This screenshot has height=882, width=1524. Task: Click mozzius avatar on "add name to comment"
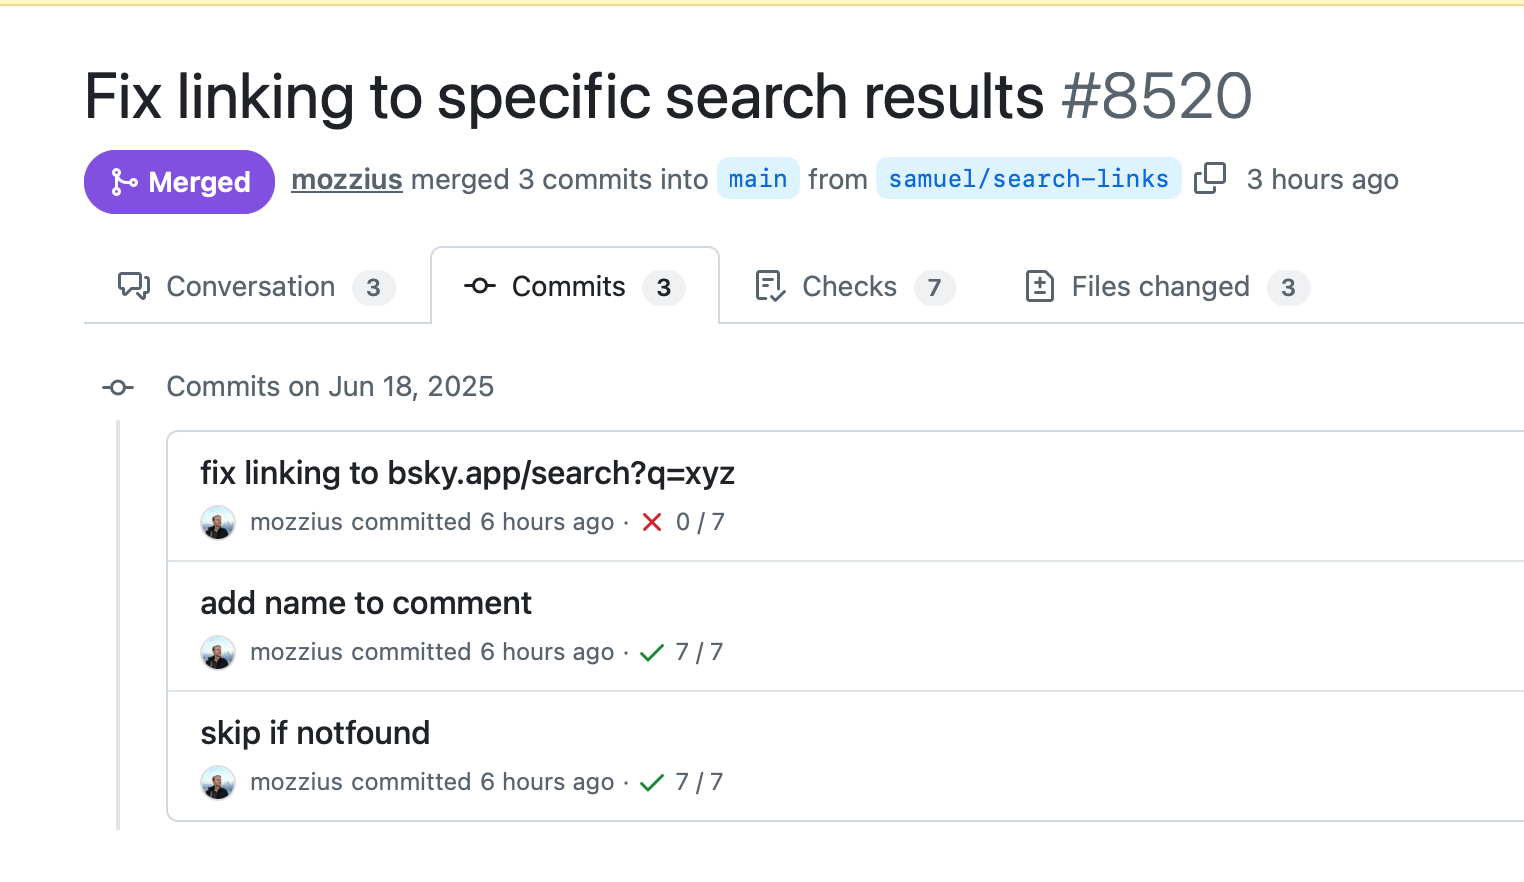(218, 652)
